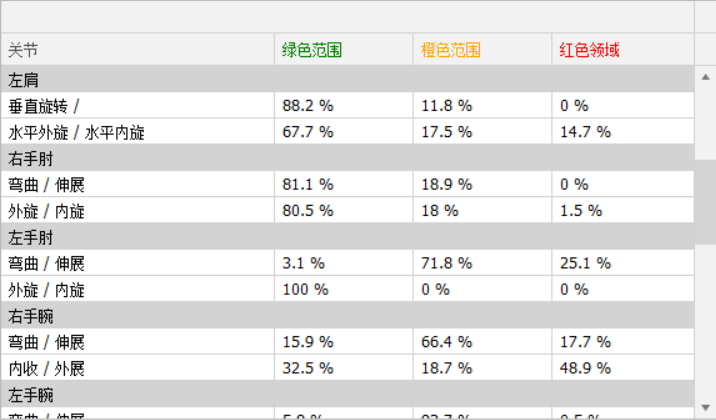Click the 88.2 % green range cell
The width and height of the screenshot is (716, 420).
(x=308, y=105)
